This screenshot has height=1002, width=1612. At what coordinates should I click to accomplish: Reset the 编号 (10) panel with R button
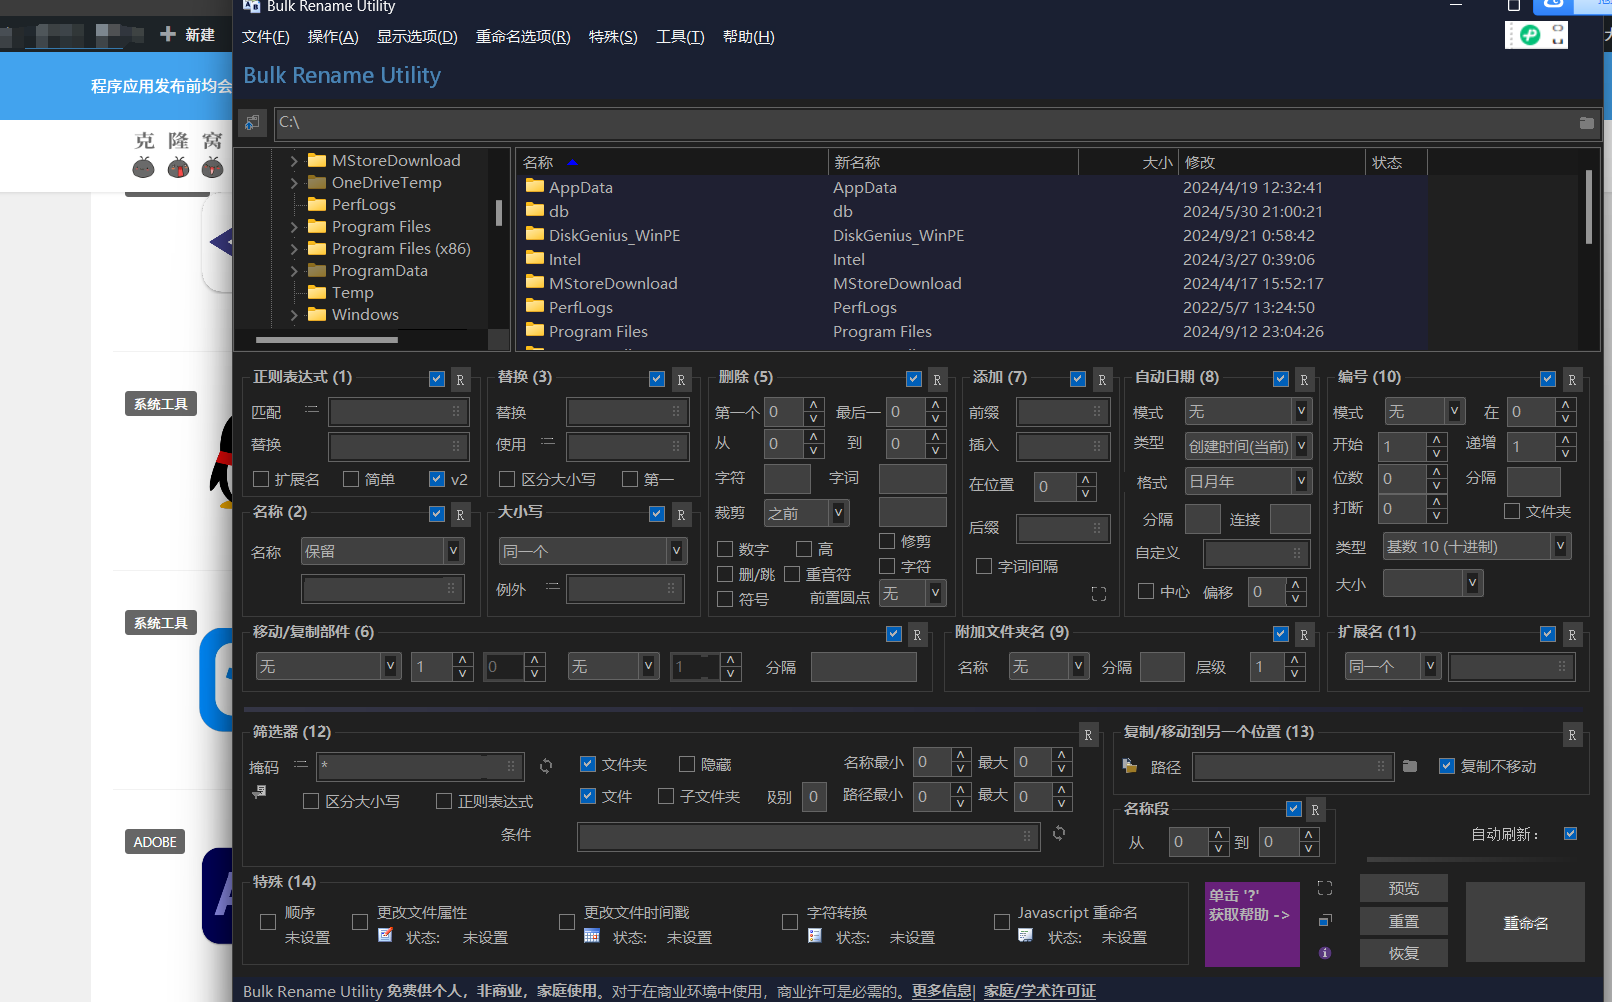1572,380
